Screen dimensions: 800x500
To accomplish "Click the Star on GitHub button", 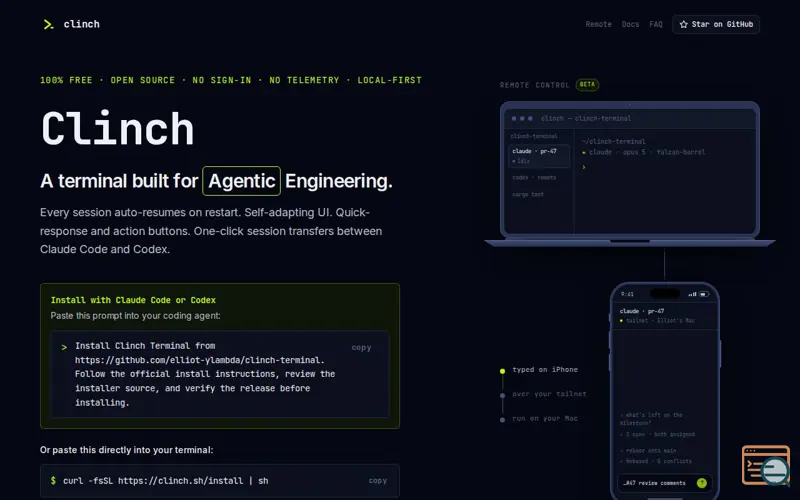I will 716,24.
